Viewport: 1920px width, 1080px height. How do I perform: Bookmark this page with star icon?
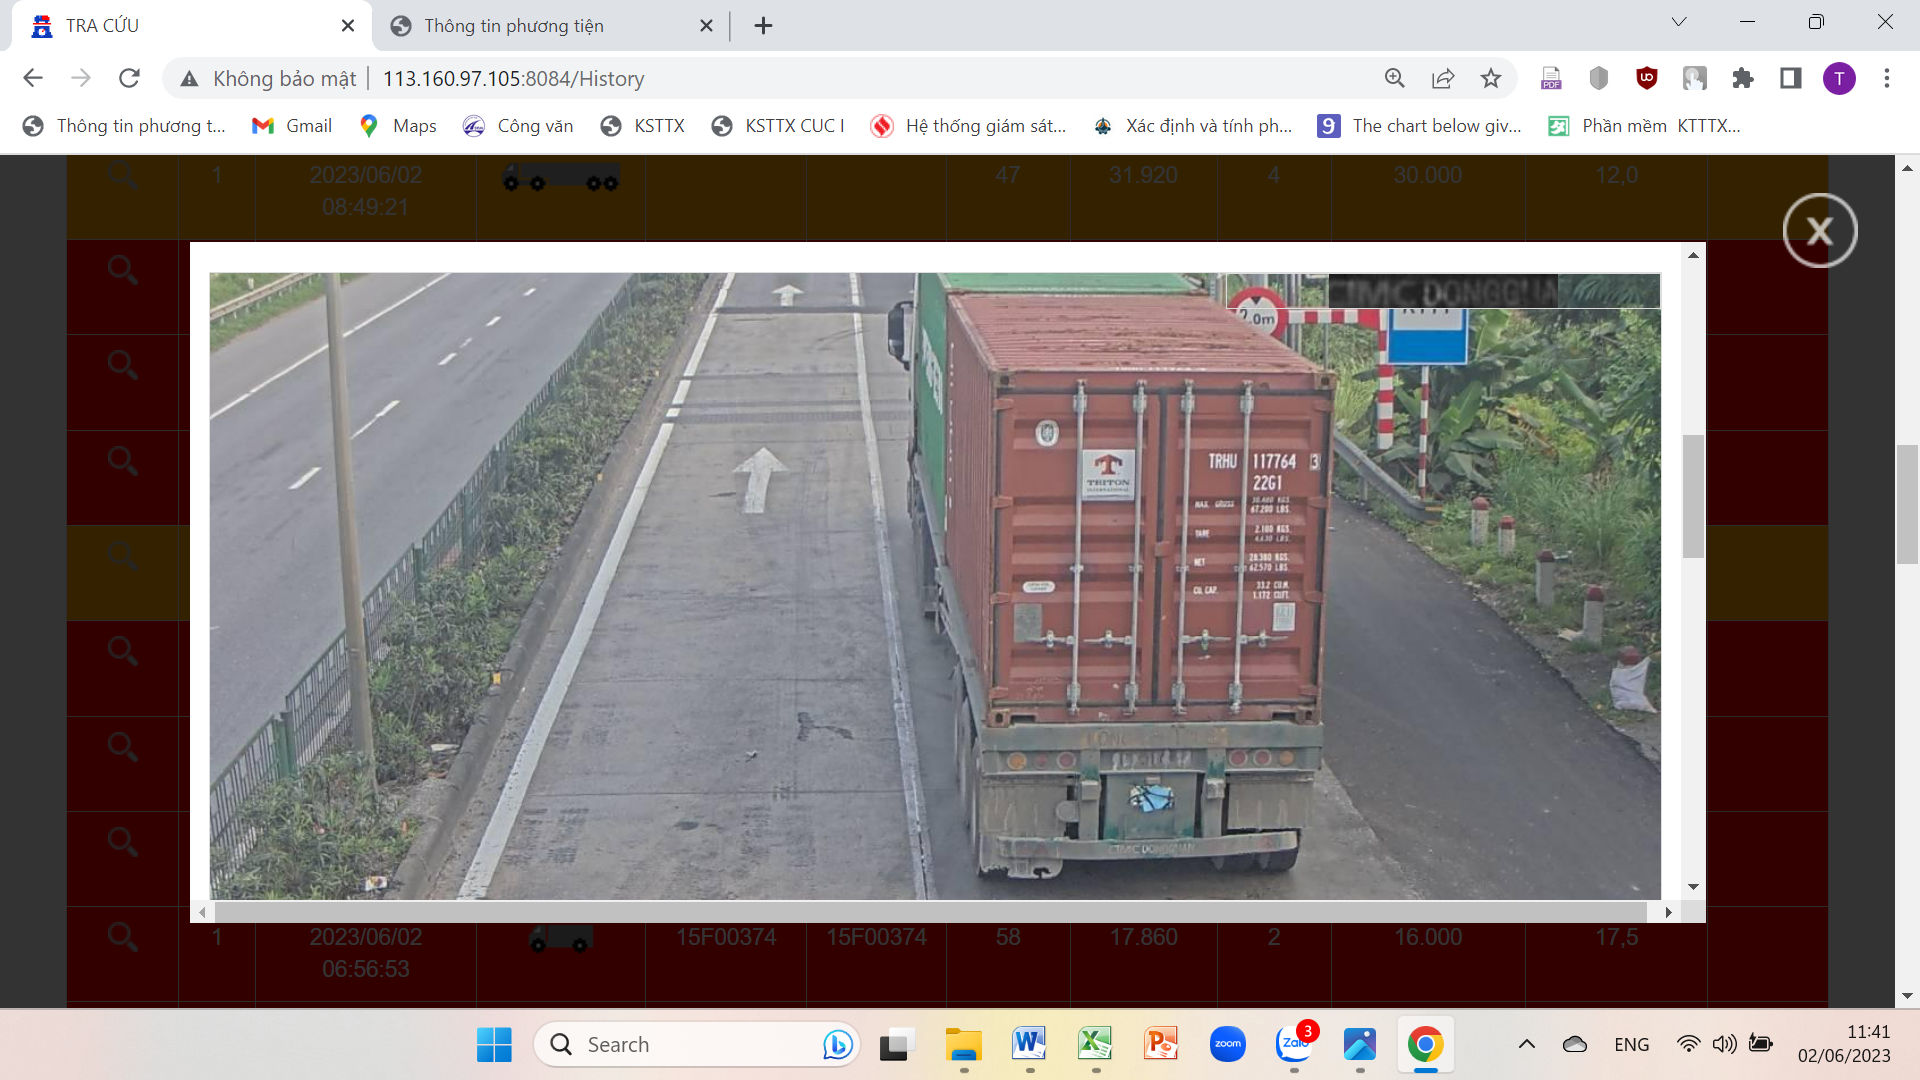point(1491,78)
